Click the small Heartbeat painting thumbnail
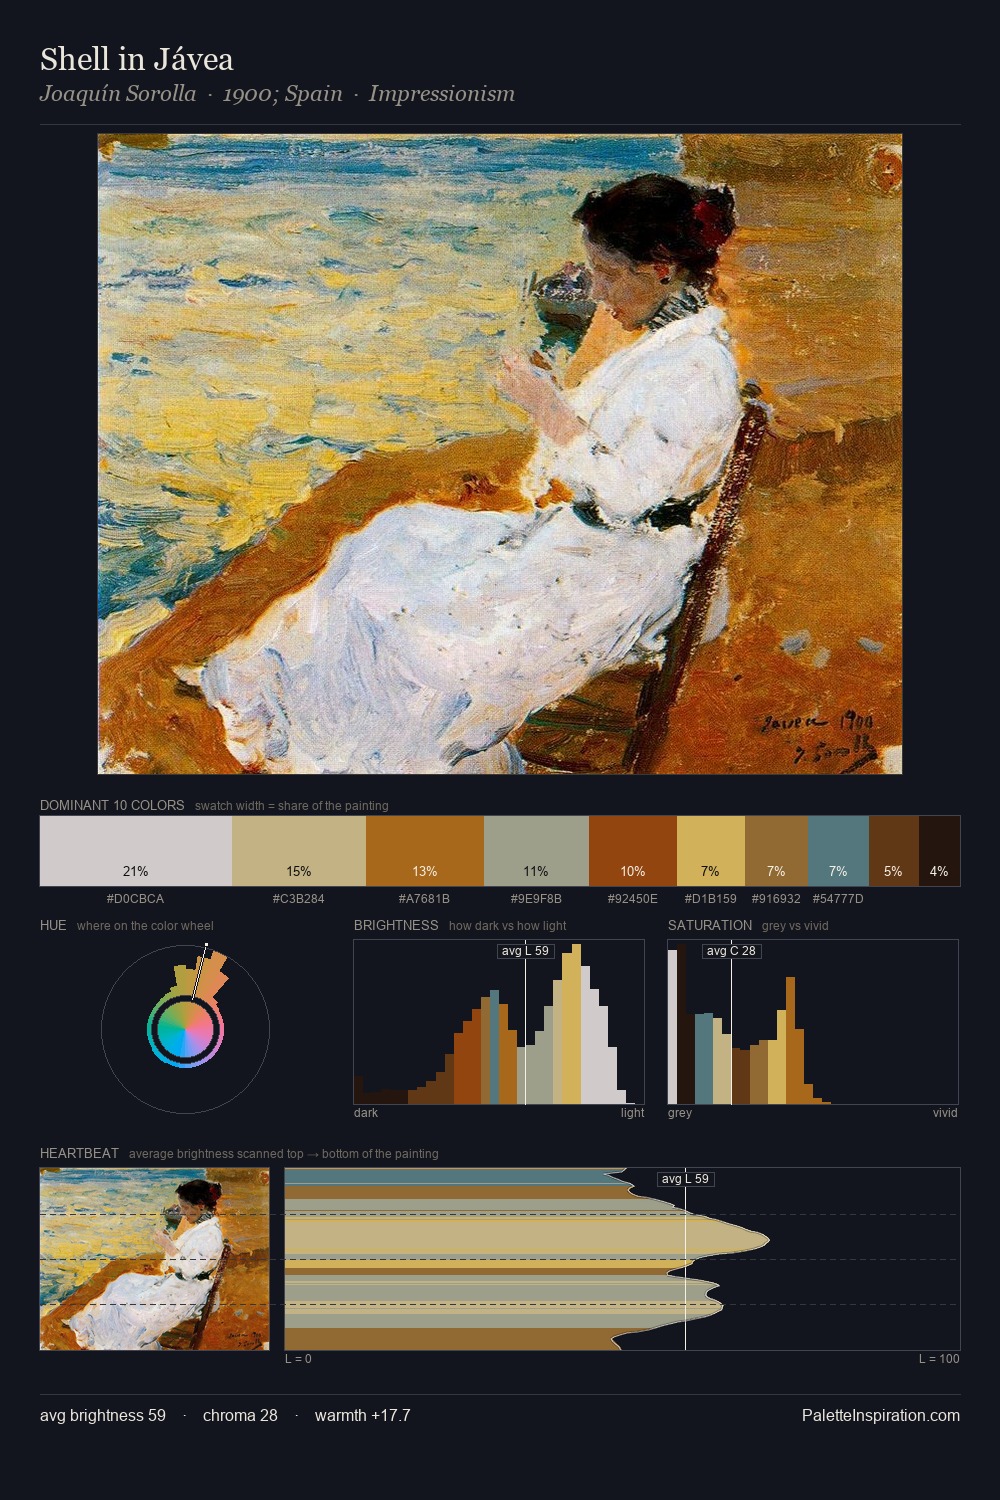Image resolution: width=1000 pixels, height=1500 pixels. 155,1259
